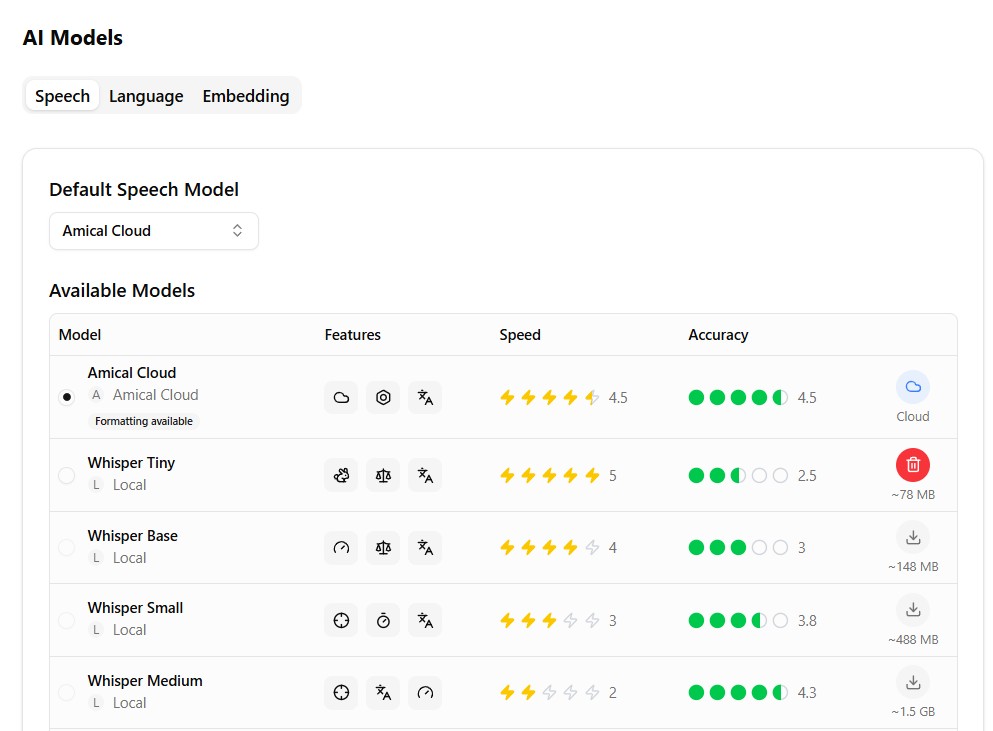Click the Whisper Small model name

tap(135, 607)
